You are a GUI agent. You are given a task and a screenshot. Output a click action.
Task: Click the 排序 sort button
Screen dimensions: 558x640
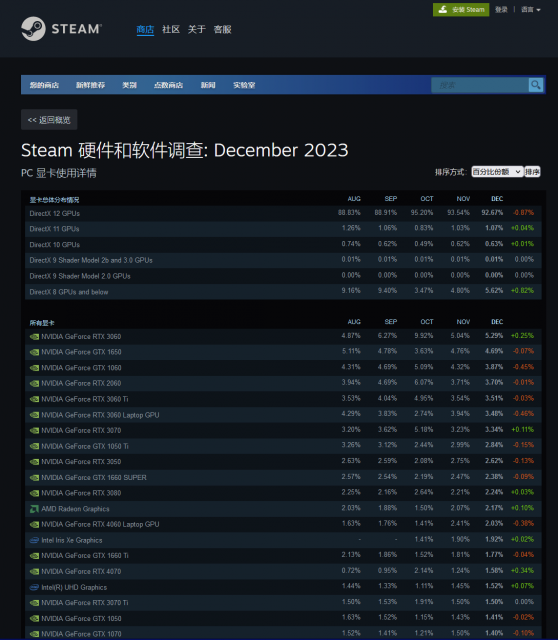click(532, 172)
